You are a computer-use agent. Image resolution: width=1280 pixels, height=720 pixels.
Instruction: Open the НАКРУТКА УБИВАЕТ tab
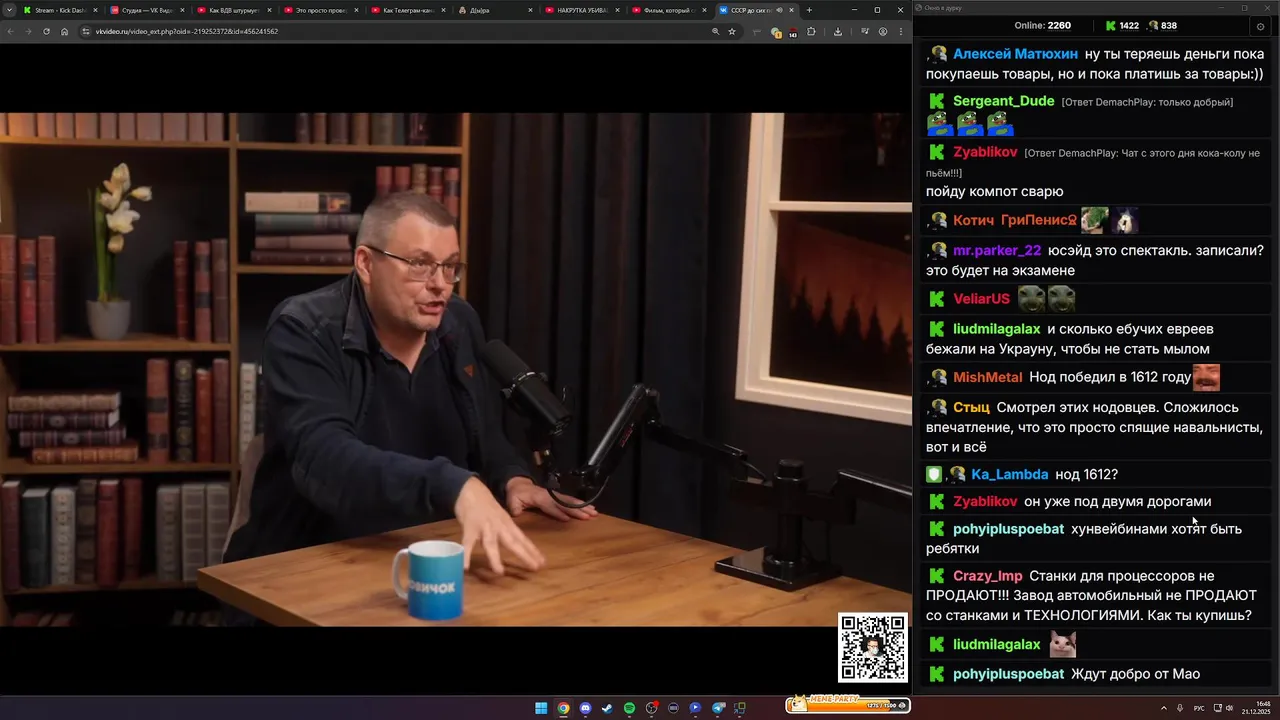tap(580, 10)
